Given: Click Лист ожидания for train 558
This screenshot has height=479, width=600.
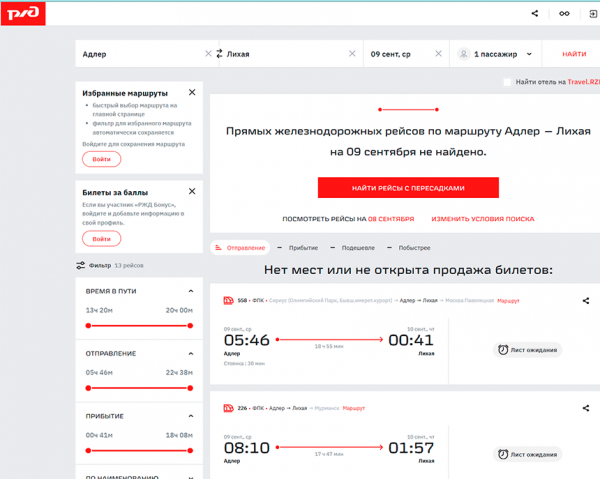Looking at the screenshot, I should [528, 350].
